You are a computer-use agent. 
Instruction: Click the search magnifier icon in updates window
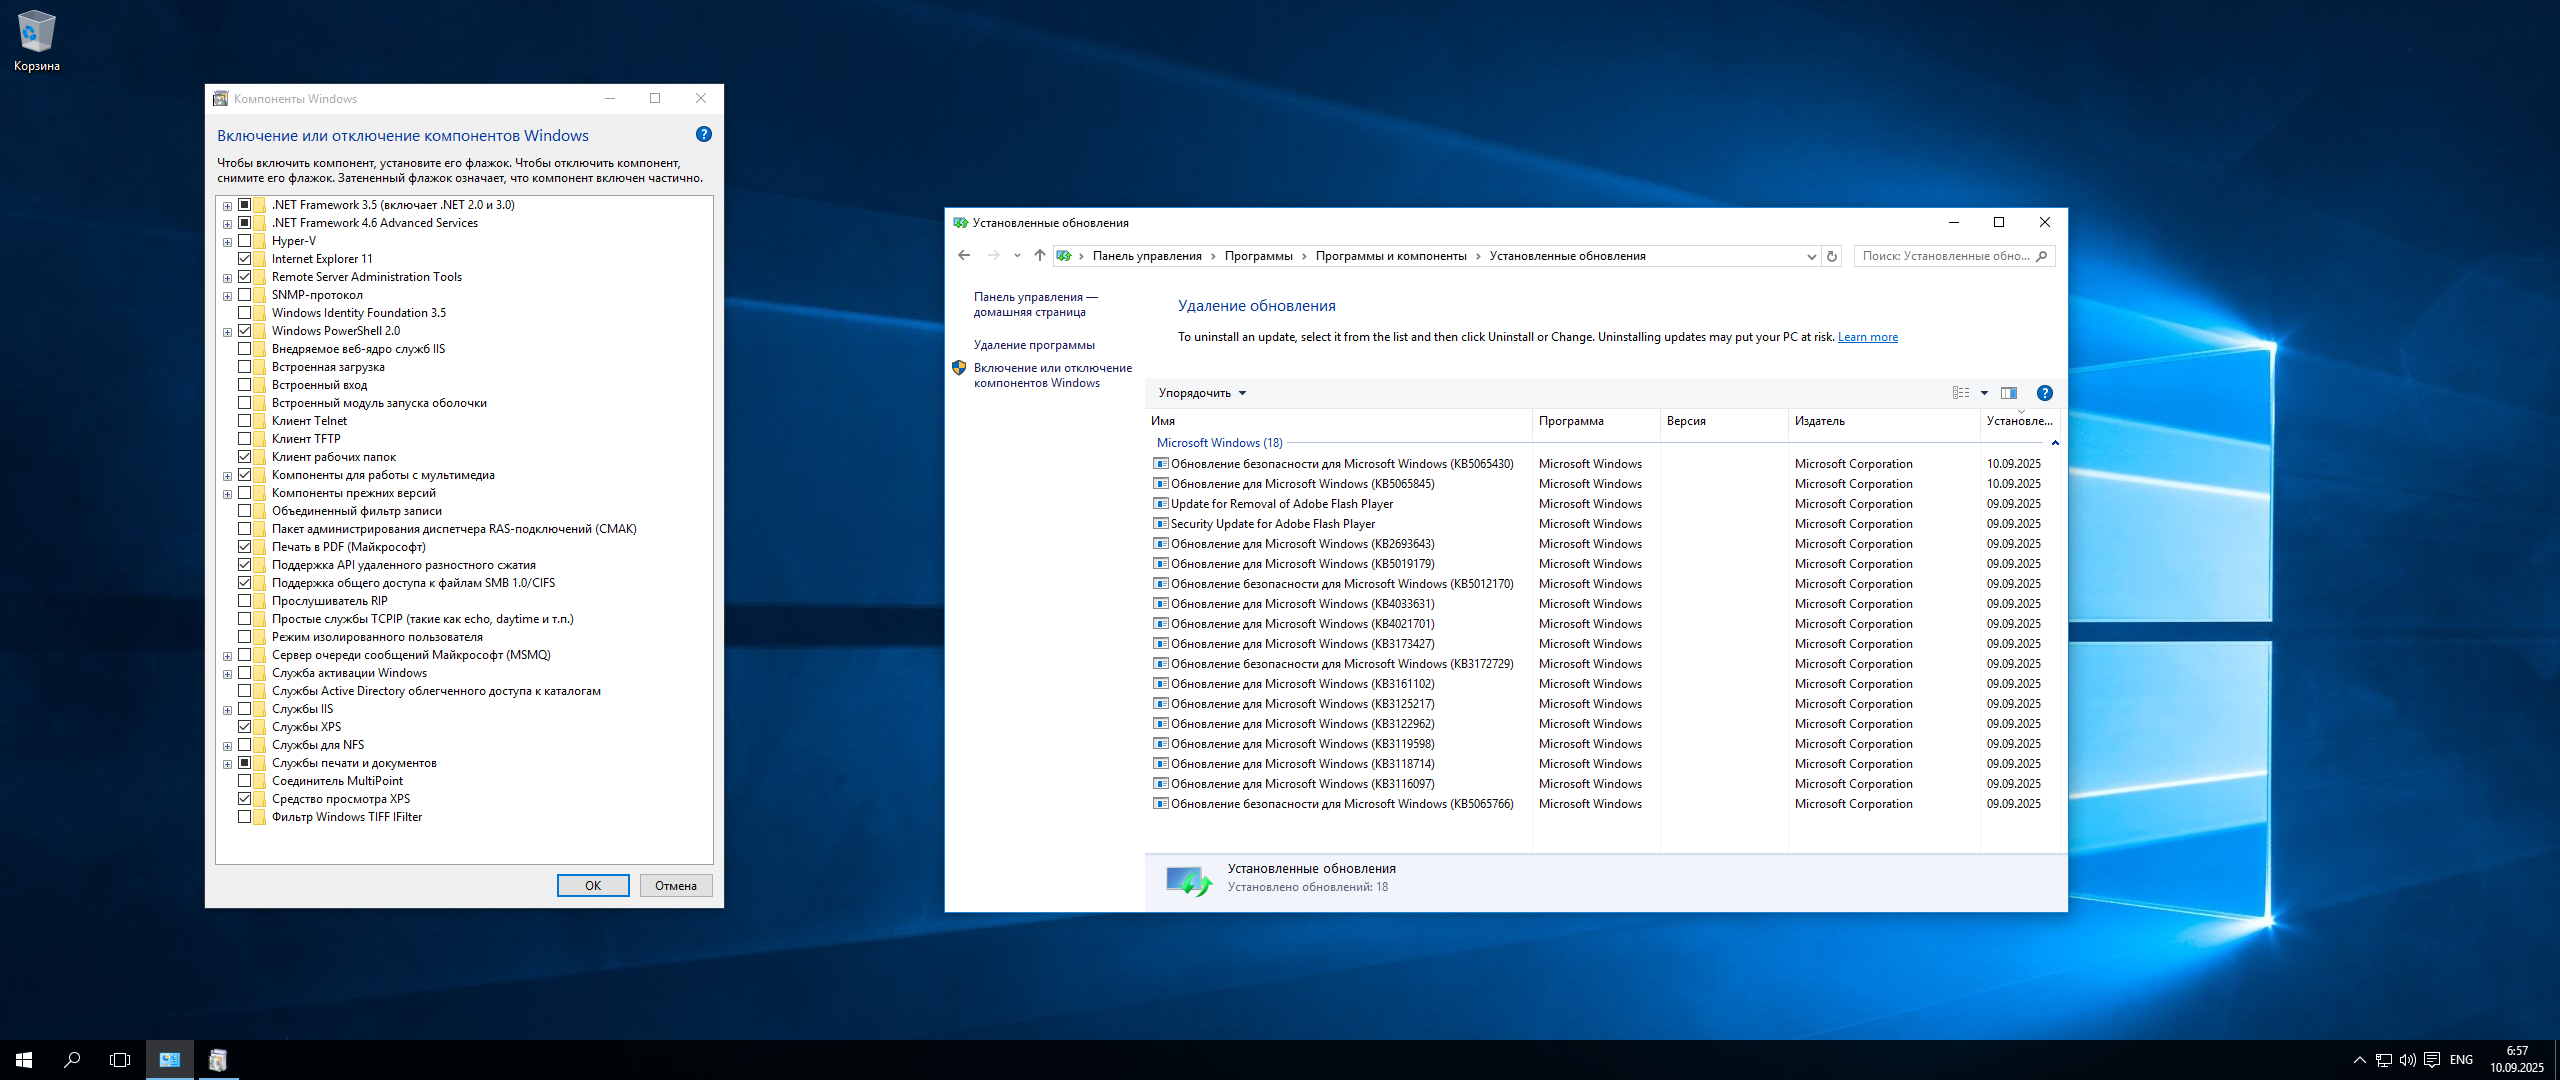[2042, 256]
